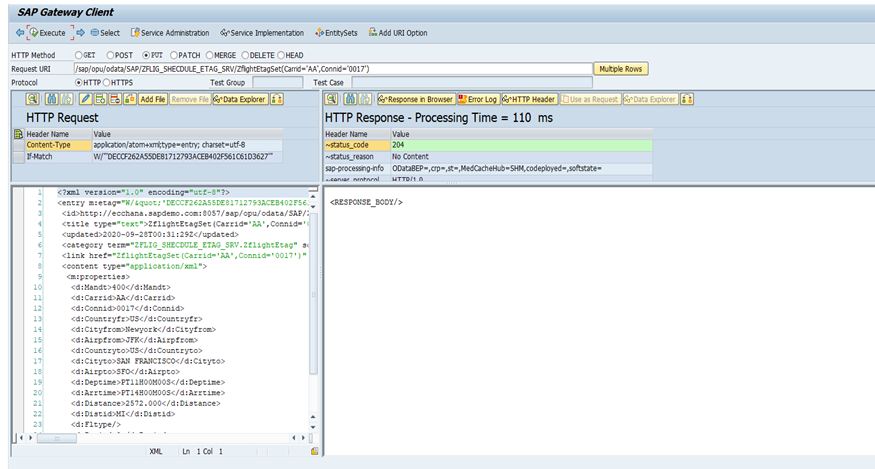Viewport: 875px width, 469px height.
Task: Click the Execute button
Action: (48, 33)
